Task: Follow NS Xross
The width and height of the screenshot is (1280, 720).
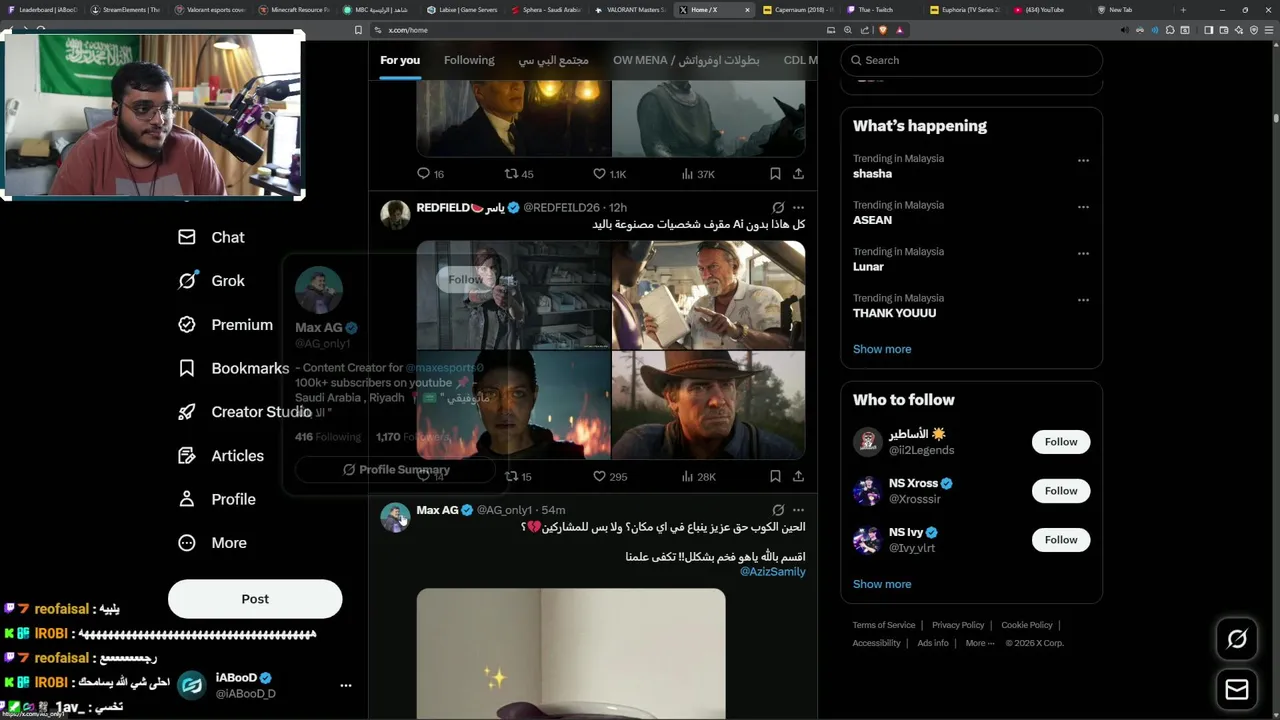Action: [1061, 491]
